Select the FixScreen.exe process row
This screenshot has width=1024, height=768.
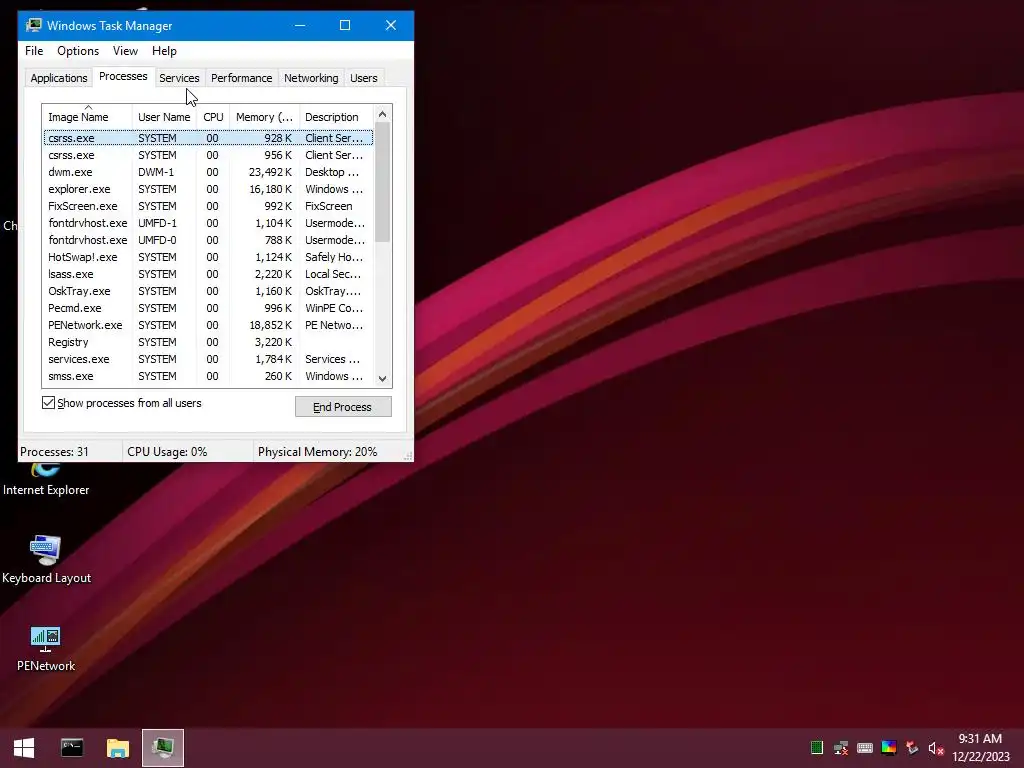pyautogui.click(x=208, y=206)
